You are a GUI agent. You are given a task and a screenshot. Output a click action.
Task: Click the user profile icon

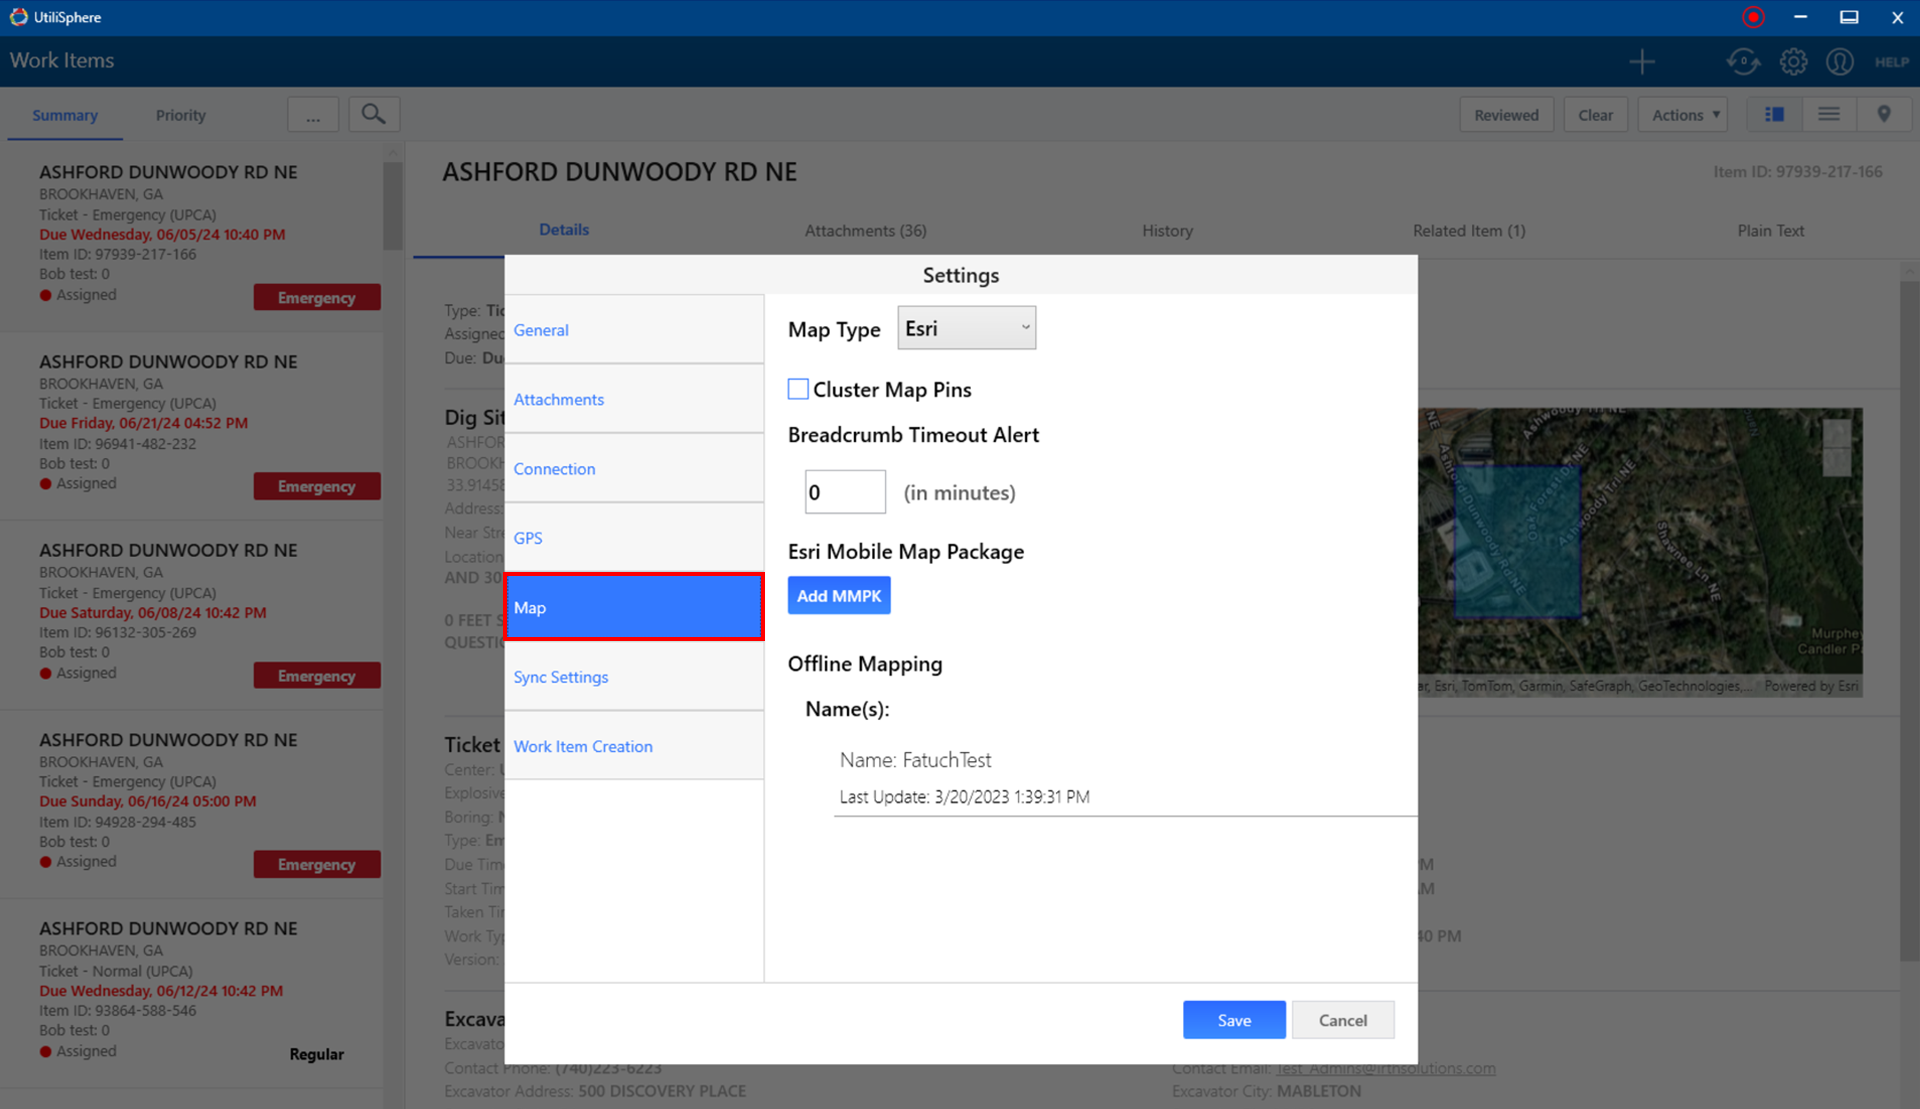click(1839, 62)
